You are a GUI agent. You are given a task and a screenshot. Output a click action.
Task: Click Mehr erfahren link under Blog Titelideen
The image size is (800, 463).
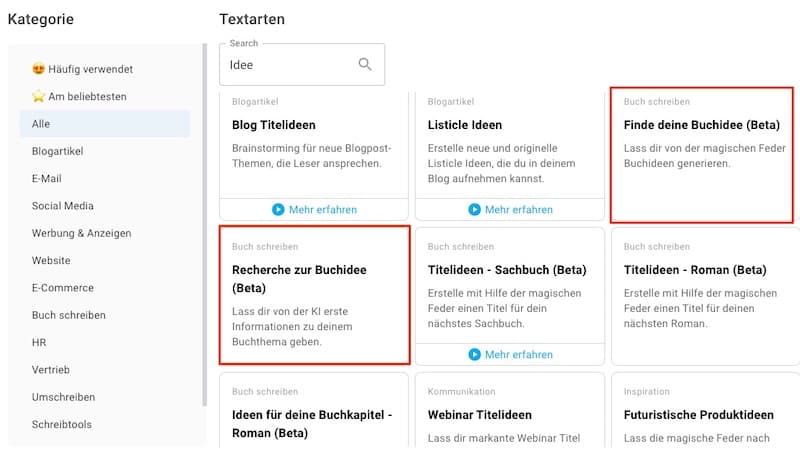point(322,210)
